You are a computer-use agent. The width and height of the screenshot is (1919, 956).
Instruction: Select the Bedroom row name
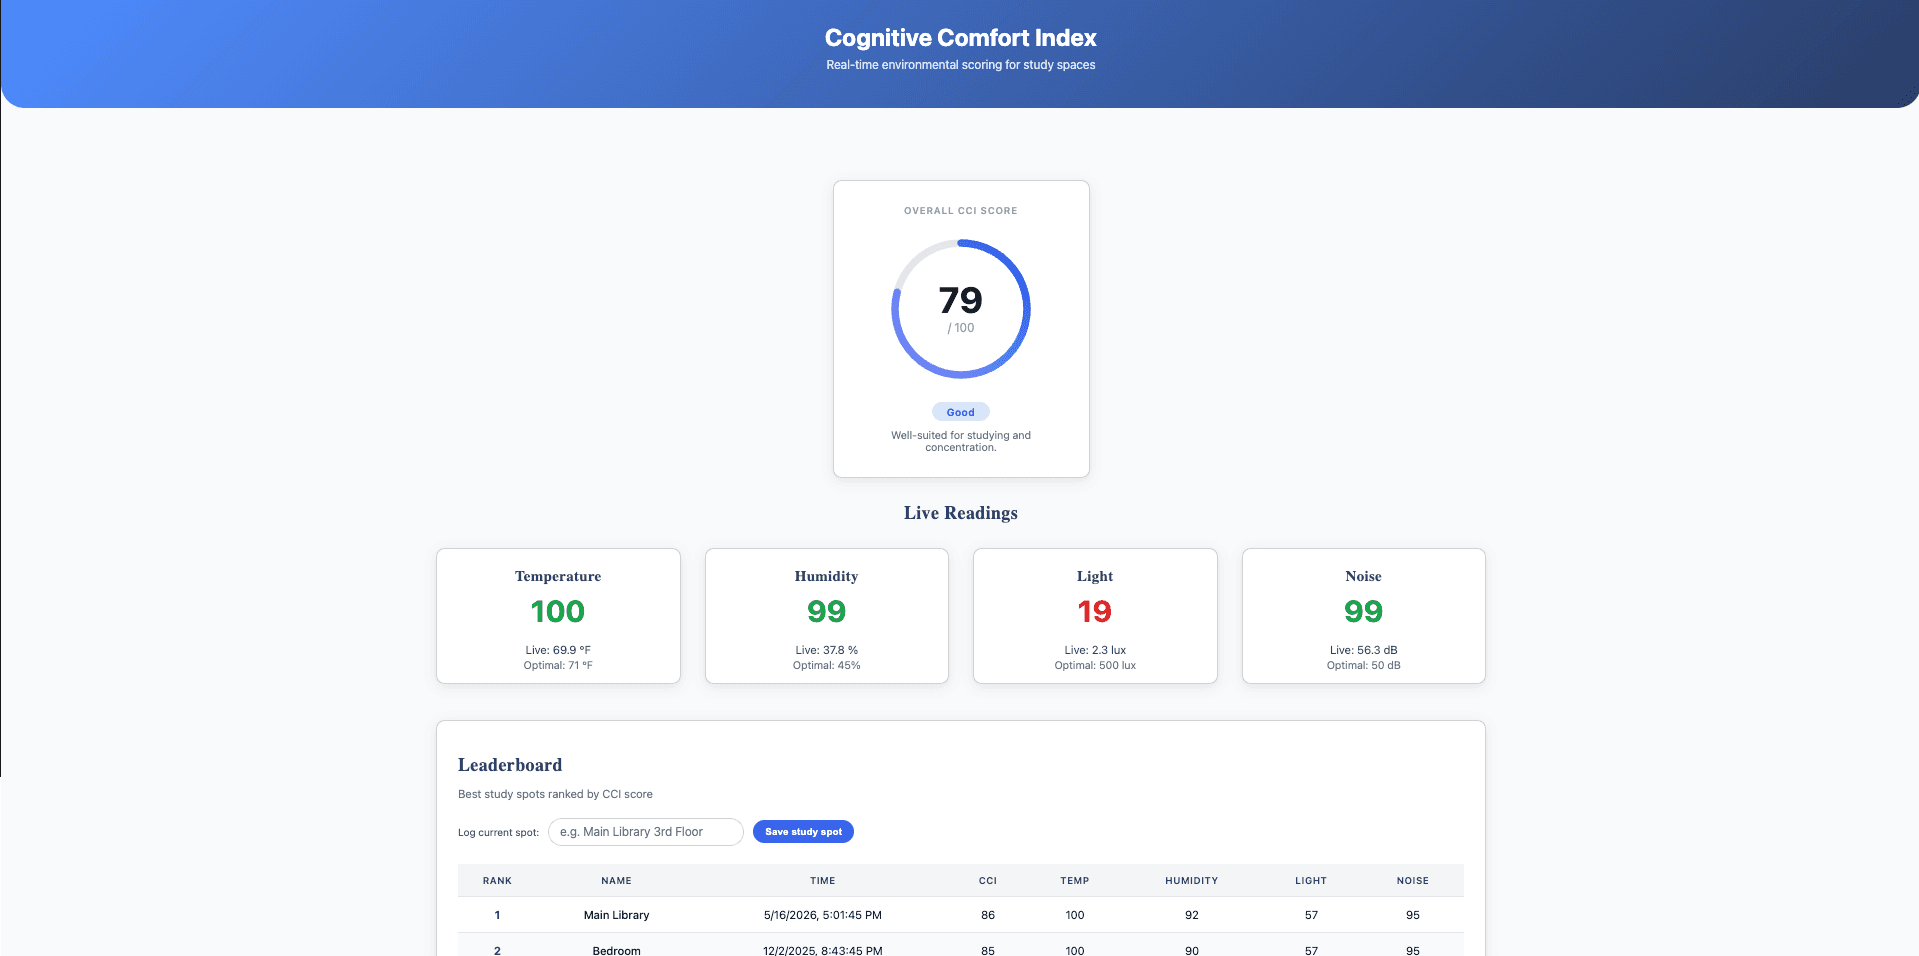click(617, 950)
